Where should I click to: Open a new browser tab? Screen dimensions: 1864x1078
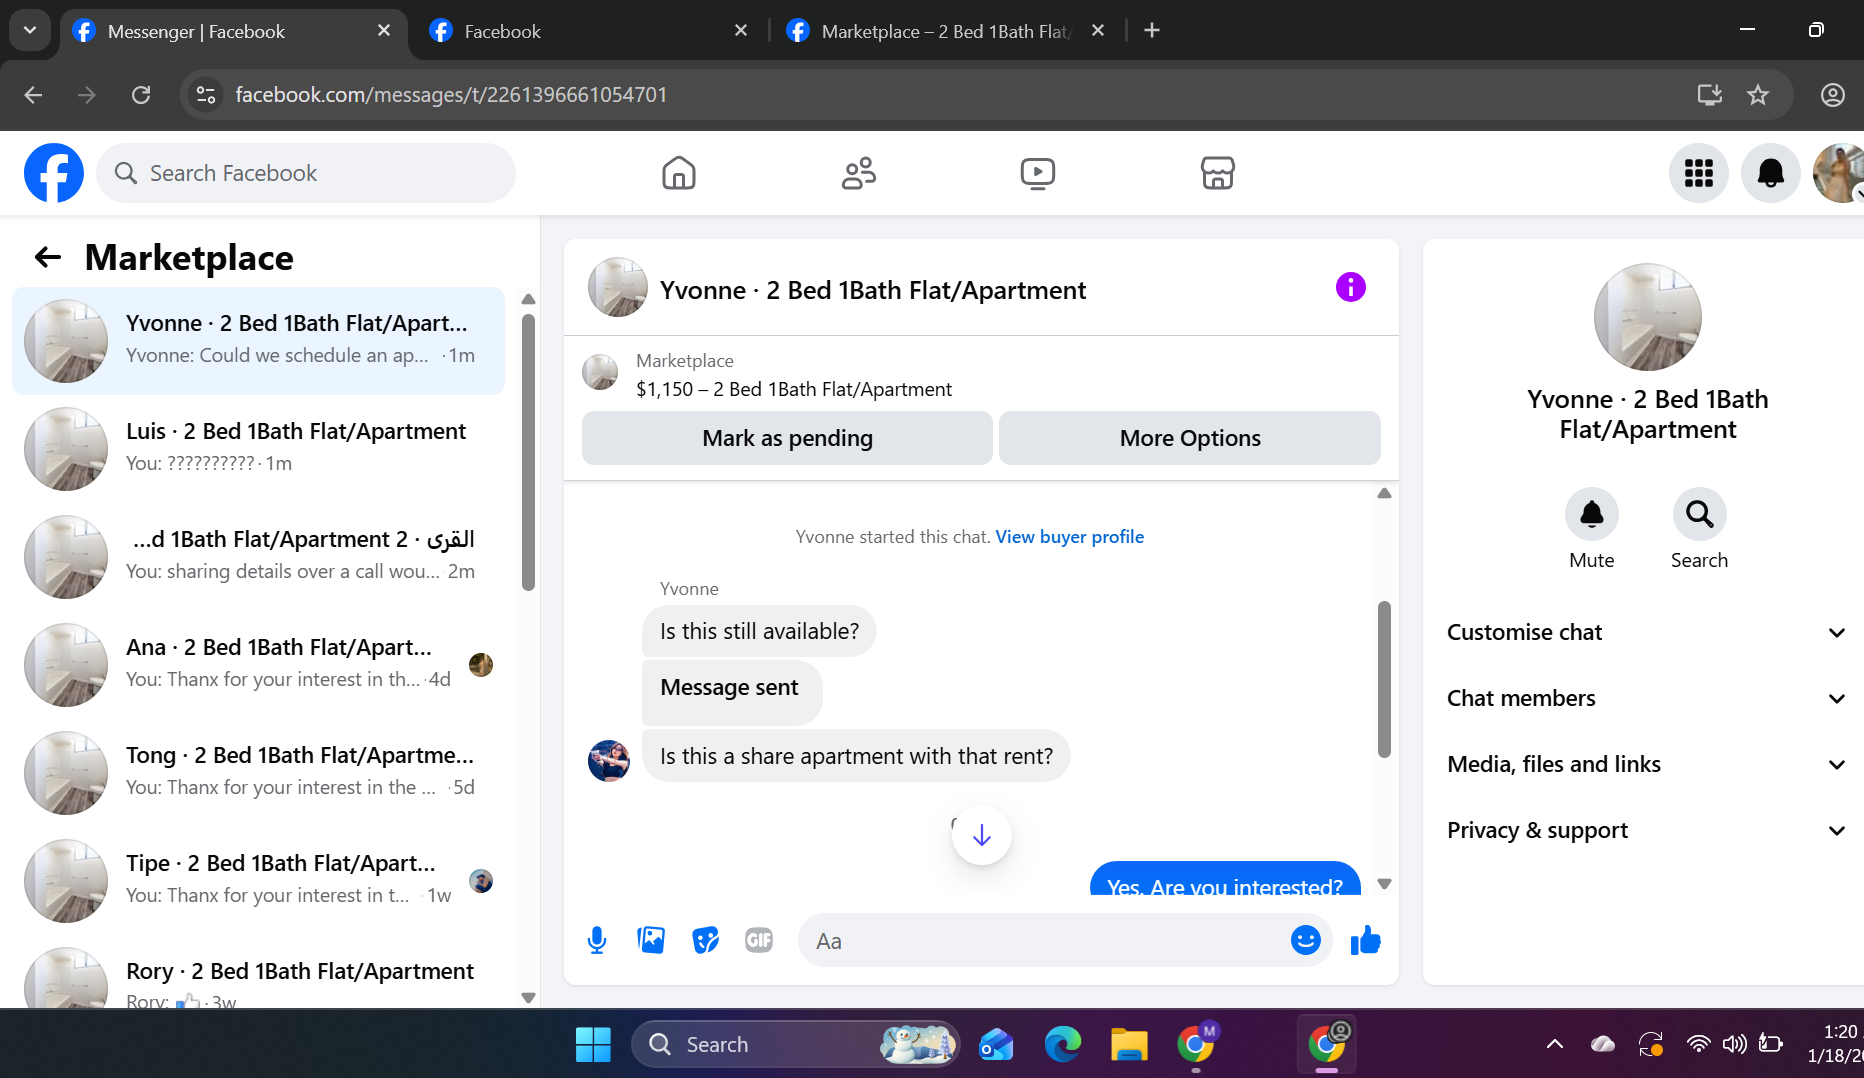tap(1152, 31)
